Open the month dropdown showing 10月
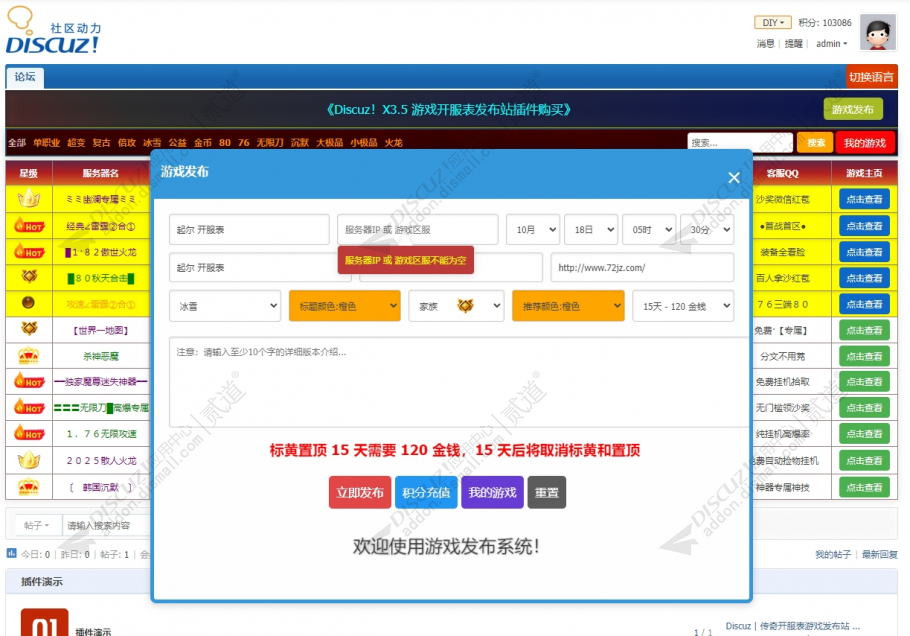 [x=533, y=230]
